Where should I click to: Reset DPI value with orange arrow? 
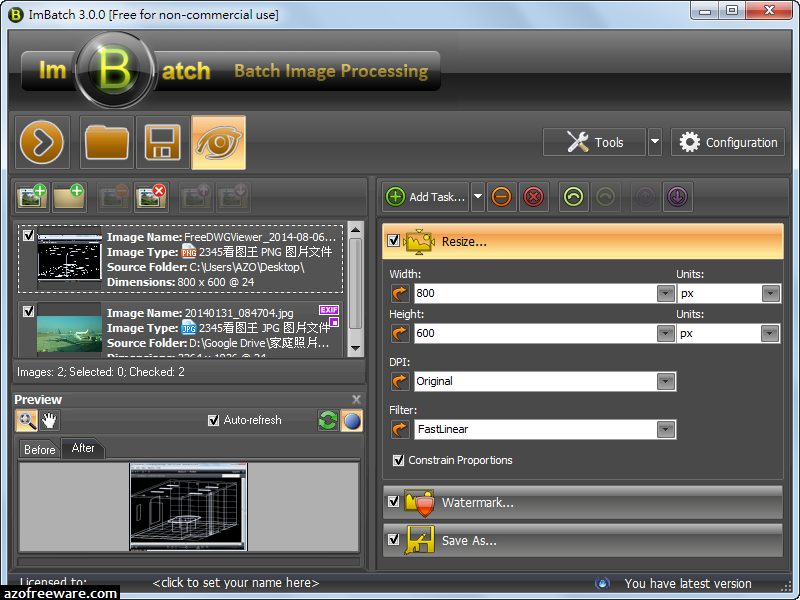[400, 381]
